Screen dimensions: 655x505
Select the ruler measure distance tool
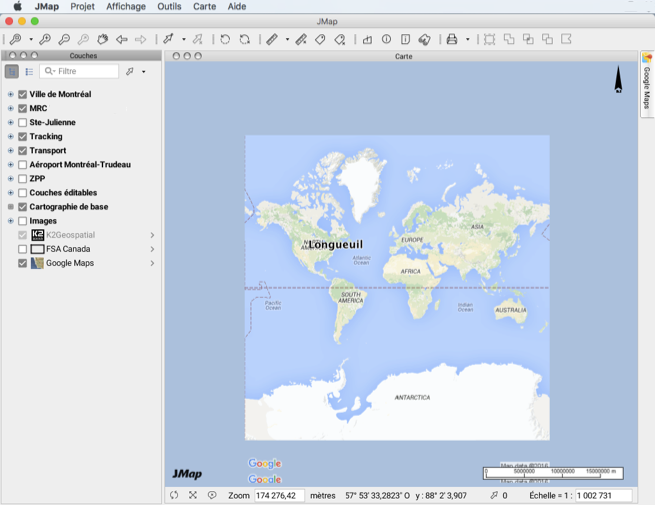272,39
